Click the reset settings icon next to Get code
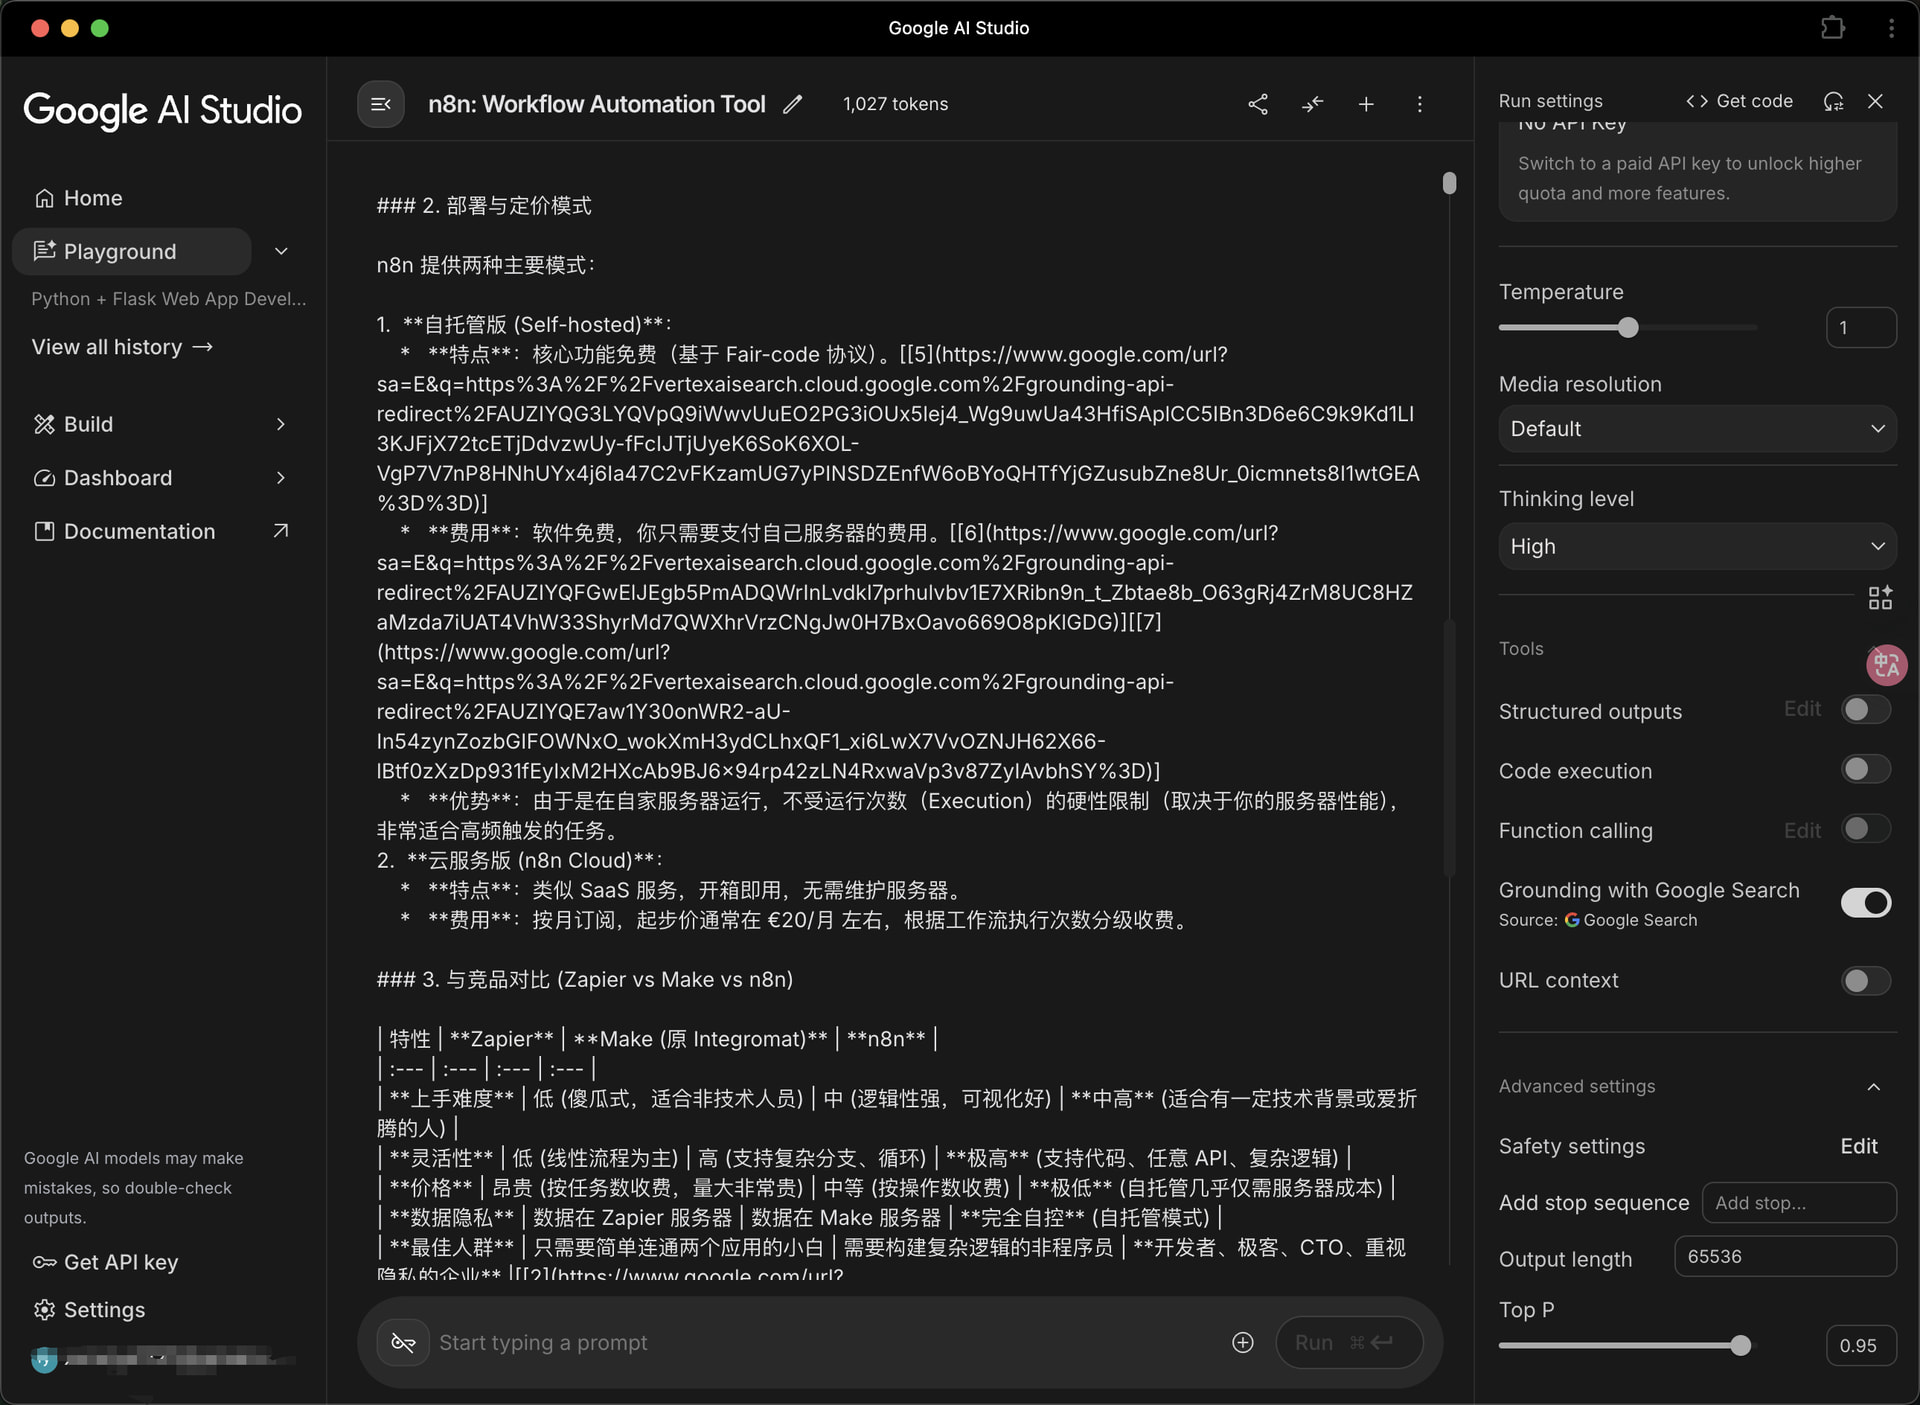This screenshot has height=1405, width=1920. (x=1833, y=101)
